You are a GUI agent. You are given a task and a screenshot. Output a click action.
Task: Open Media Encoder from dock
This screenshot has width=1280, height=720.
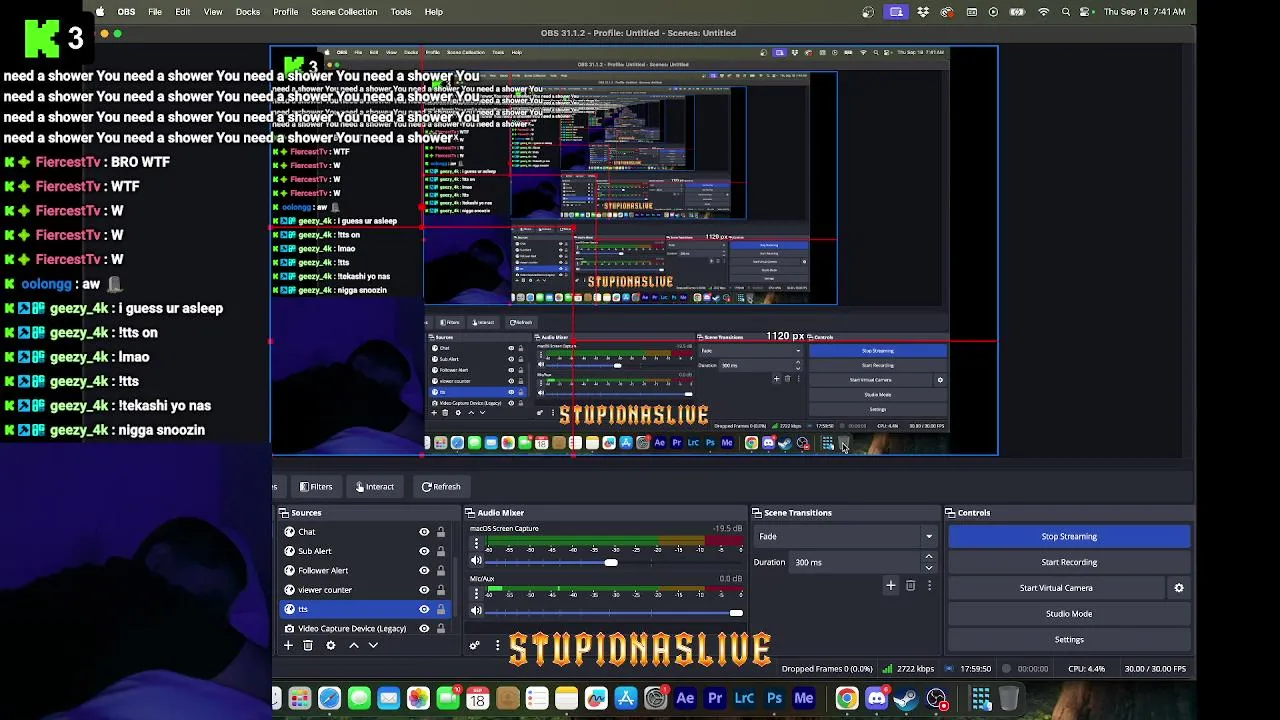coord(804,699)
